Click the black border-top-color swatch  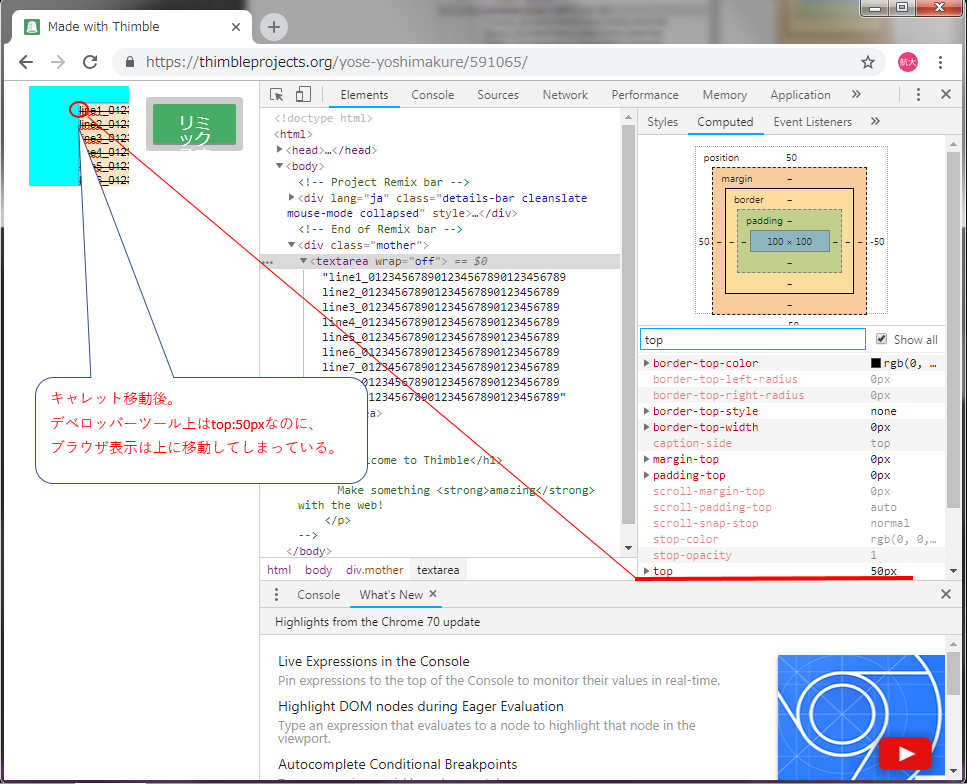(x=876, y=364)
